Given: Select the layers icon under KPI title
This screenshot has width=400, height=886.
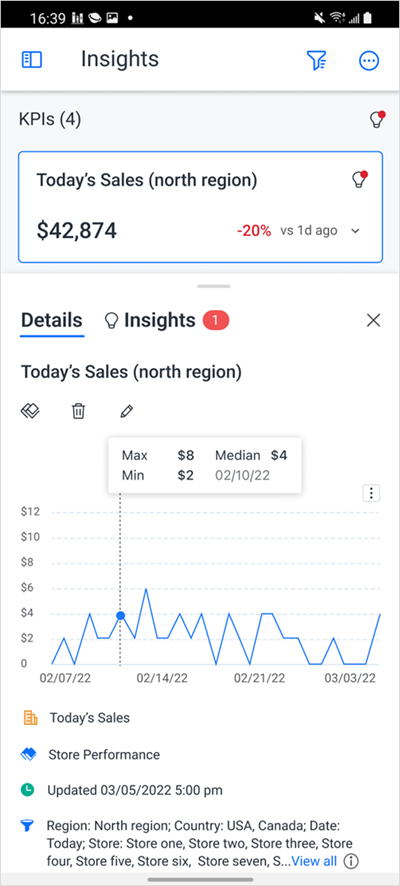Looking at the screenshot, I should tap(30, 411).
